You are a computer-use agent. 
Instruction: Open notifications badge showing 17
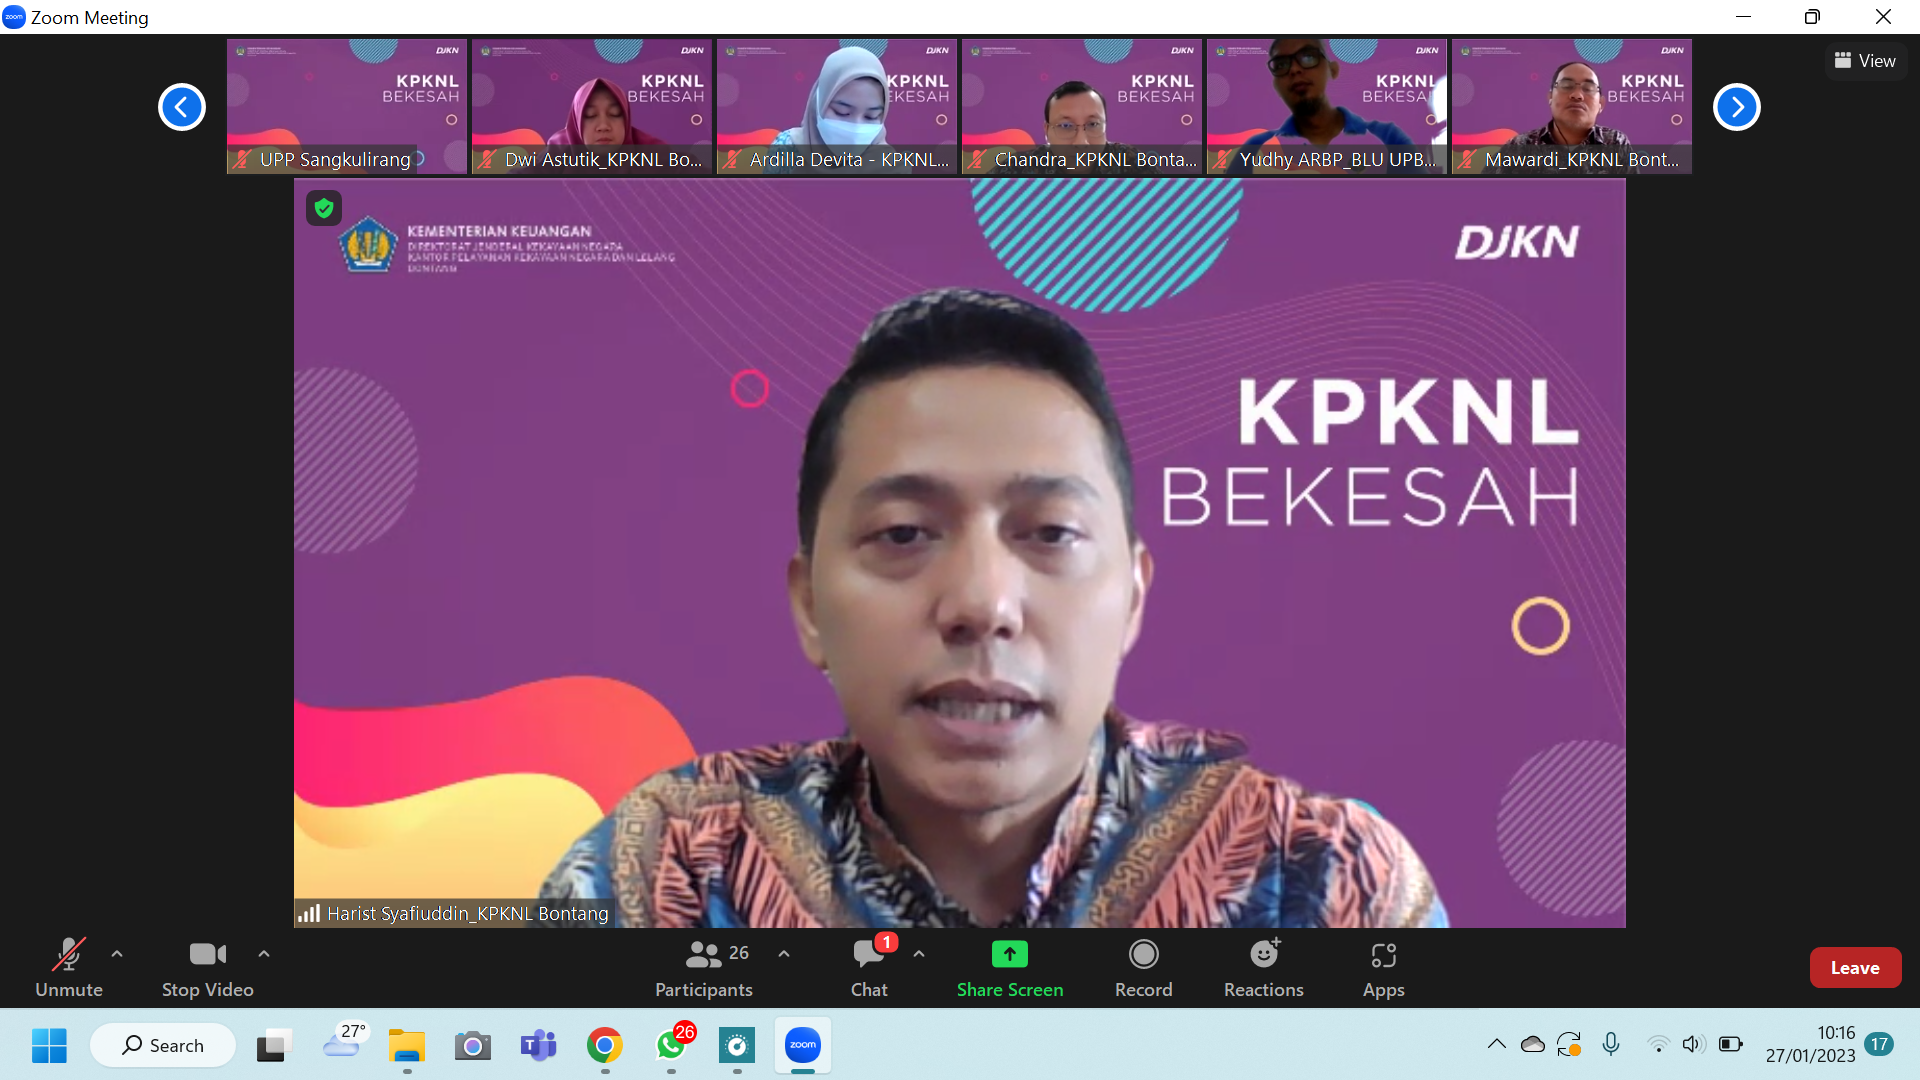(1879, 1044)
